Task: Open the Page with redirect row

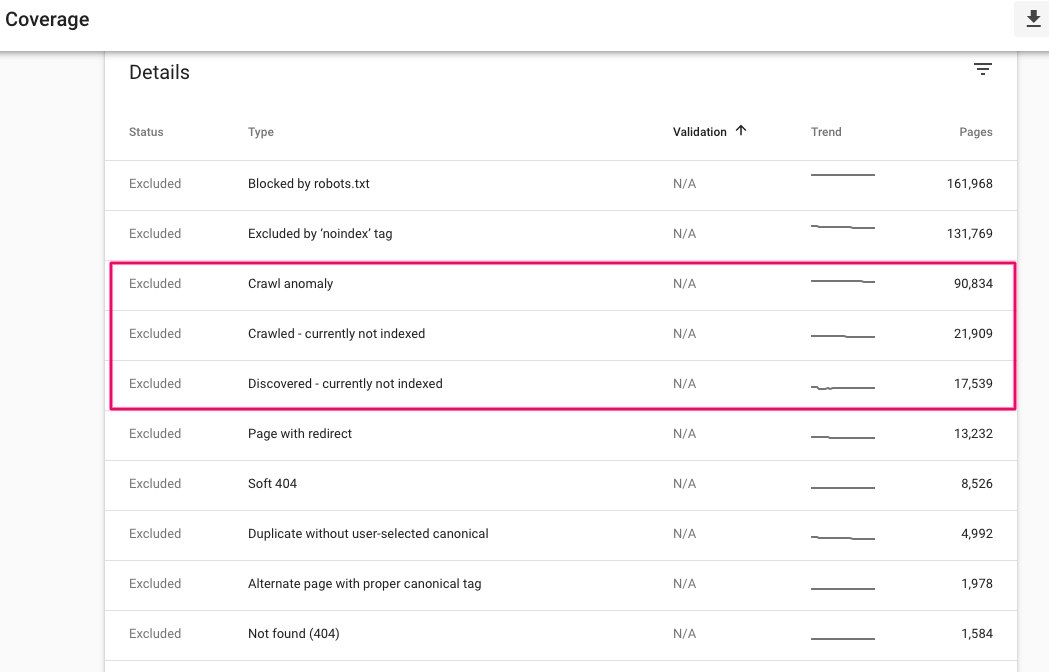Action: 561,435
